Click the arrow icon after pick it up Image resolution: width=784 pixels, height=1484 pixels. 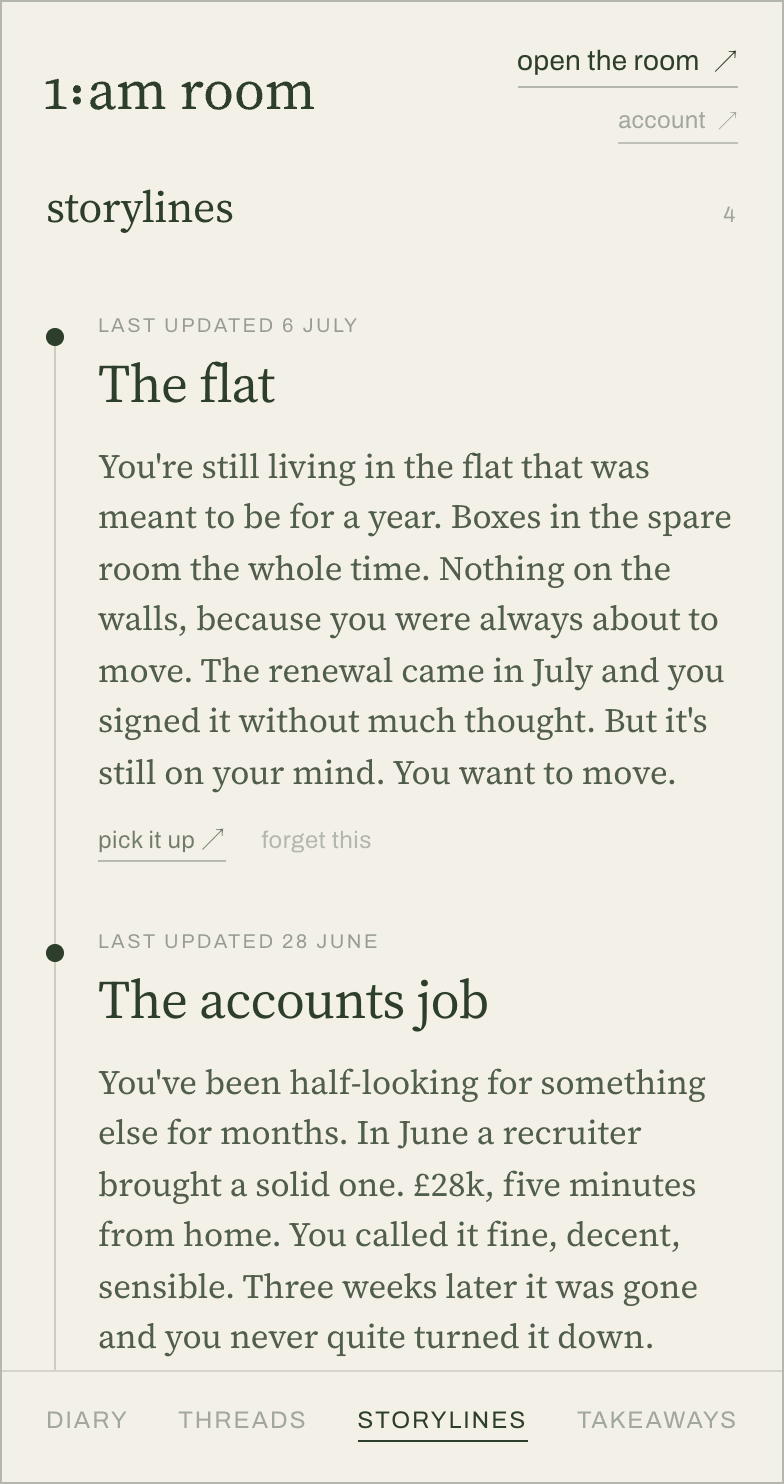[x=213, y=840]
